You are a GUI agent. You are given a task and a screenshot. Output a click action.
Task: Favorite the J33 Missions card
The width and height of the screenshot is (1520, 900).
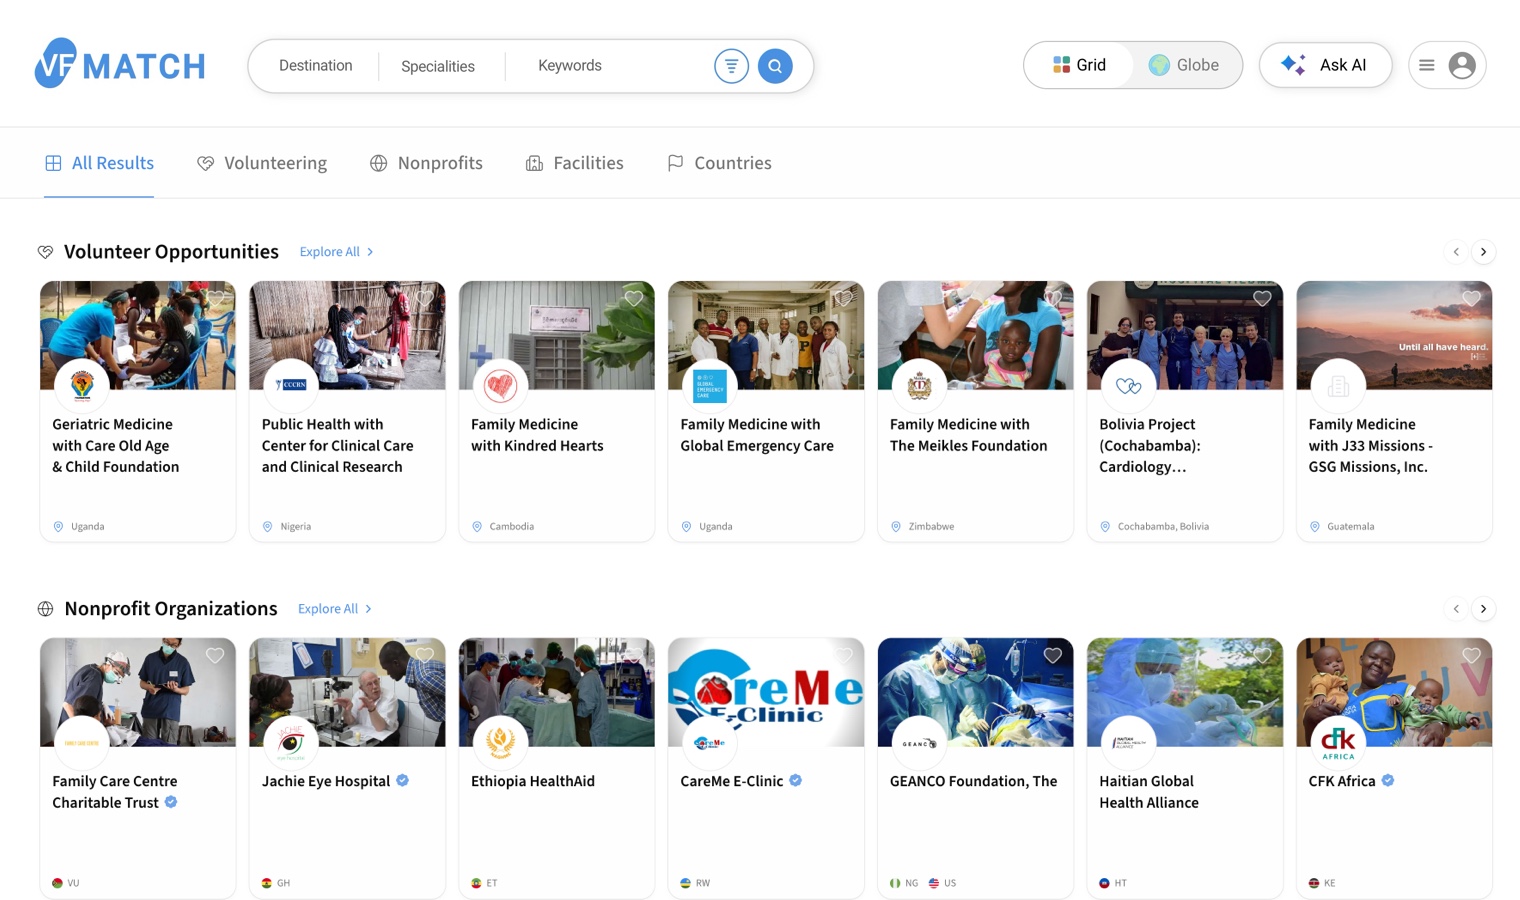[x=1471, y=298]
